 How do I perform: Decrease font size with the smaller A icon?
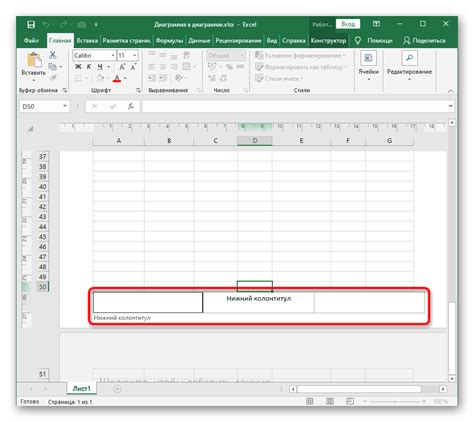point(133,67)
